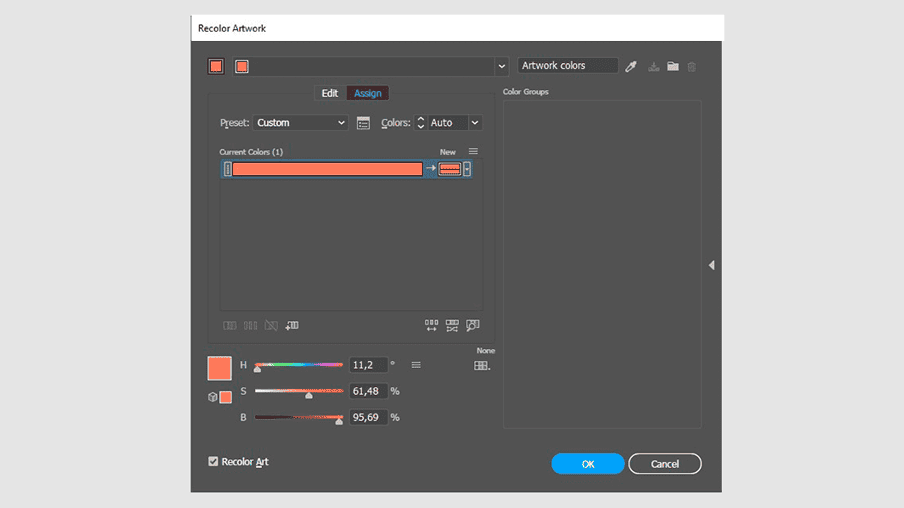Open the Preset dropdown set to Custom
This screenshot has height=508, width=904.
pyautogui.click(x=300, y=123)
